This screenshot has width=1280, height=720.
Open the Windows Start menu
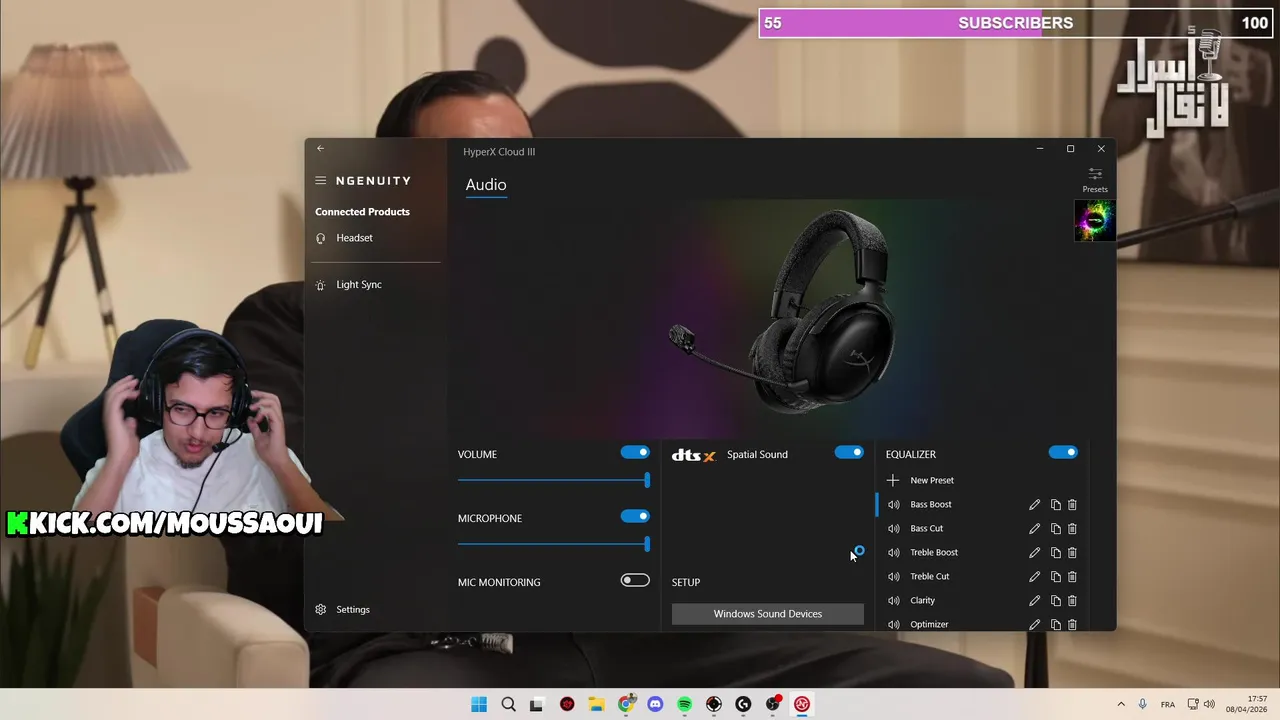(x=479, y=704)
